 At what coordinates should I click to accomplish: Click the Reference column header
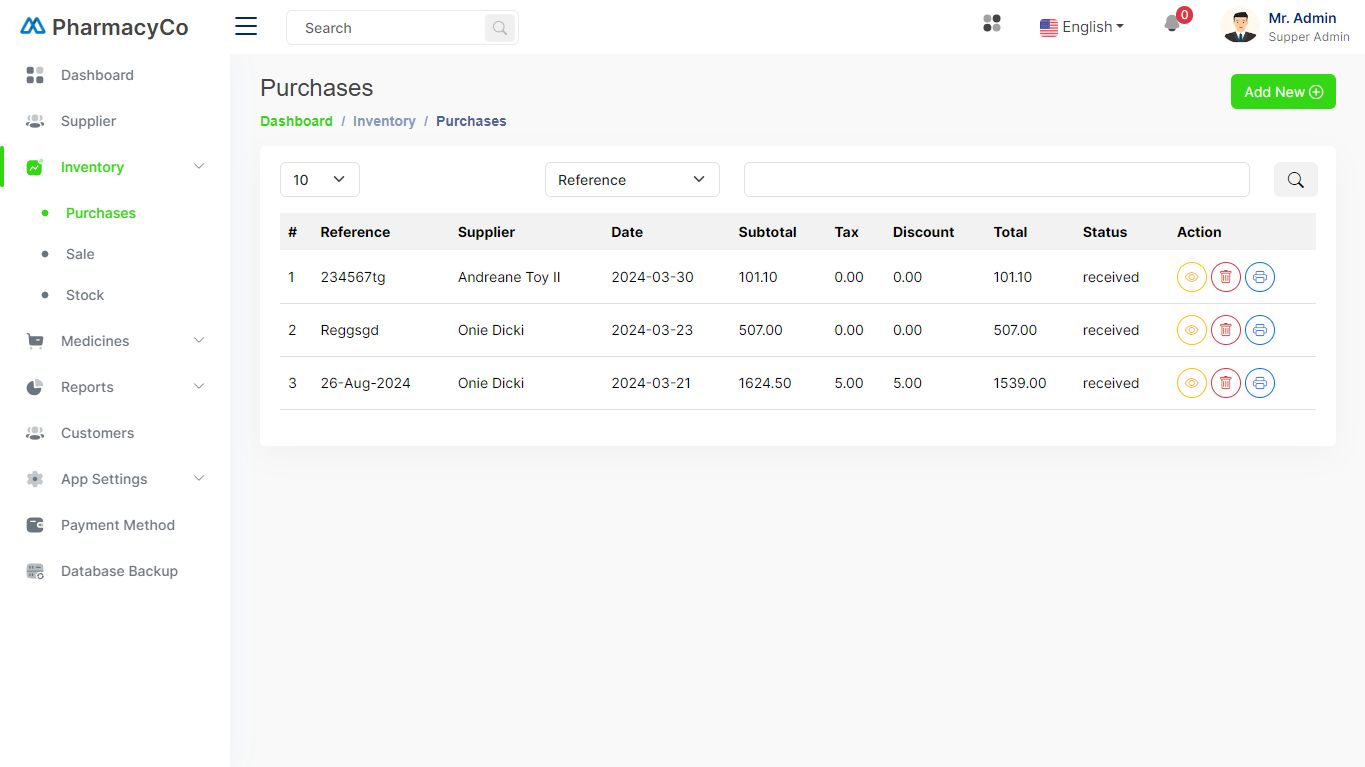pos(355,232)
